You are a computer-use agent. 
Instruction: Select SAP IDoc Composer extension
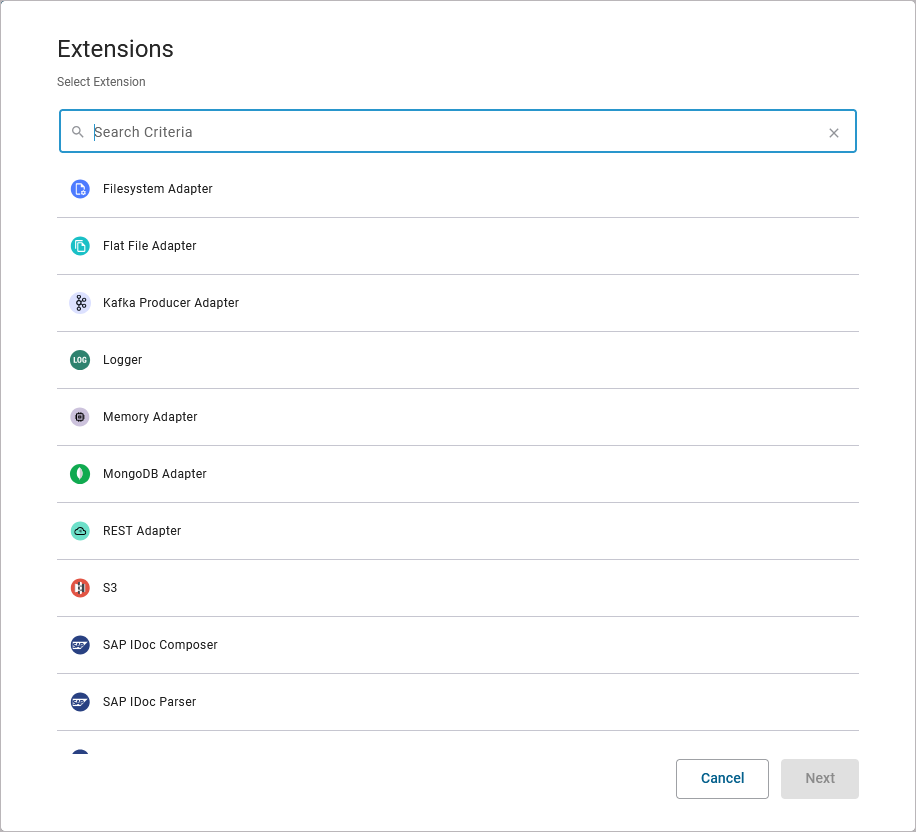coord(160,645)
